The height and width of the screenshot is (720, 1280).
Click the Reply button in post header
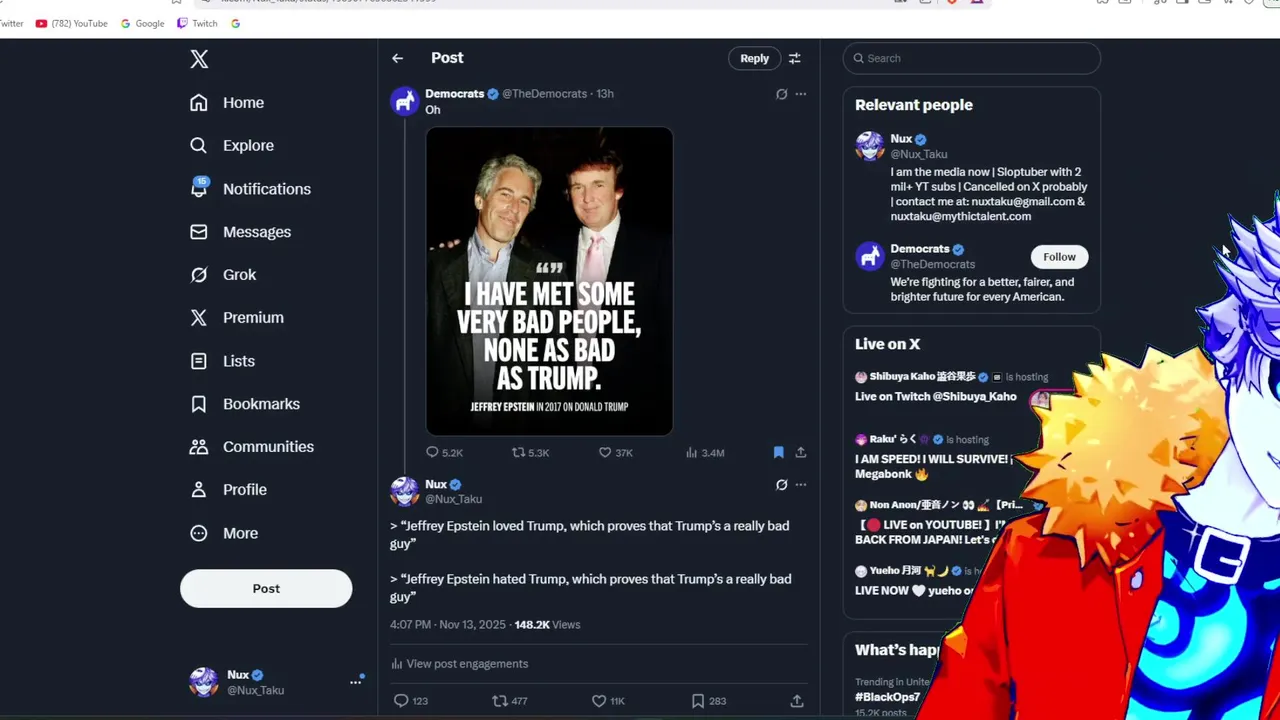pyautogui.click(x=754, y=59)
